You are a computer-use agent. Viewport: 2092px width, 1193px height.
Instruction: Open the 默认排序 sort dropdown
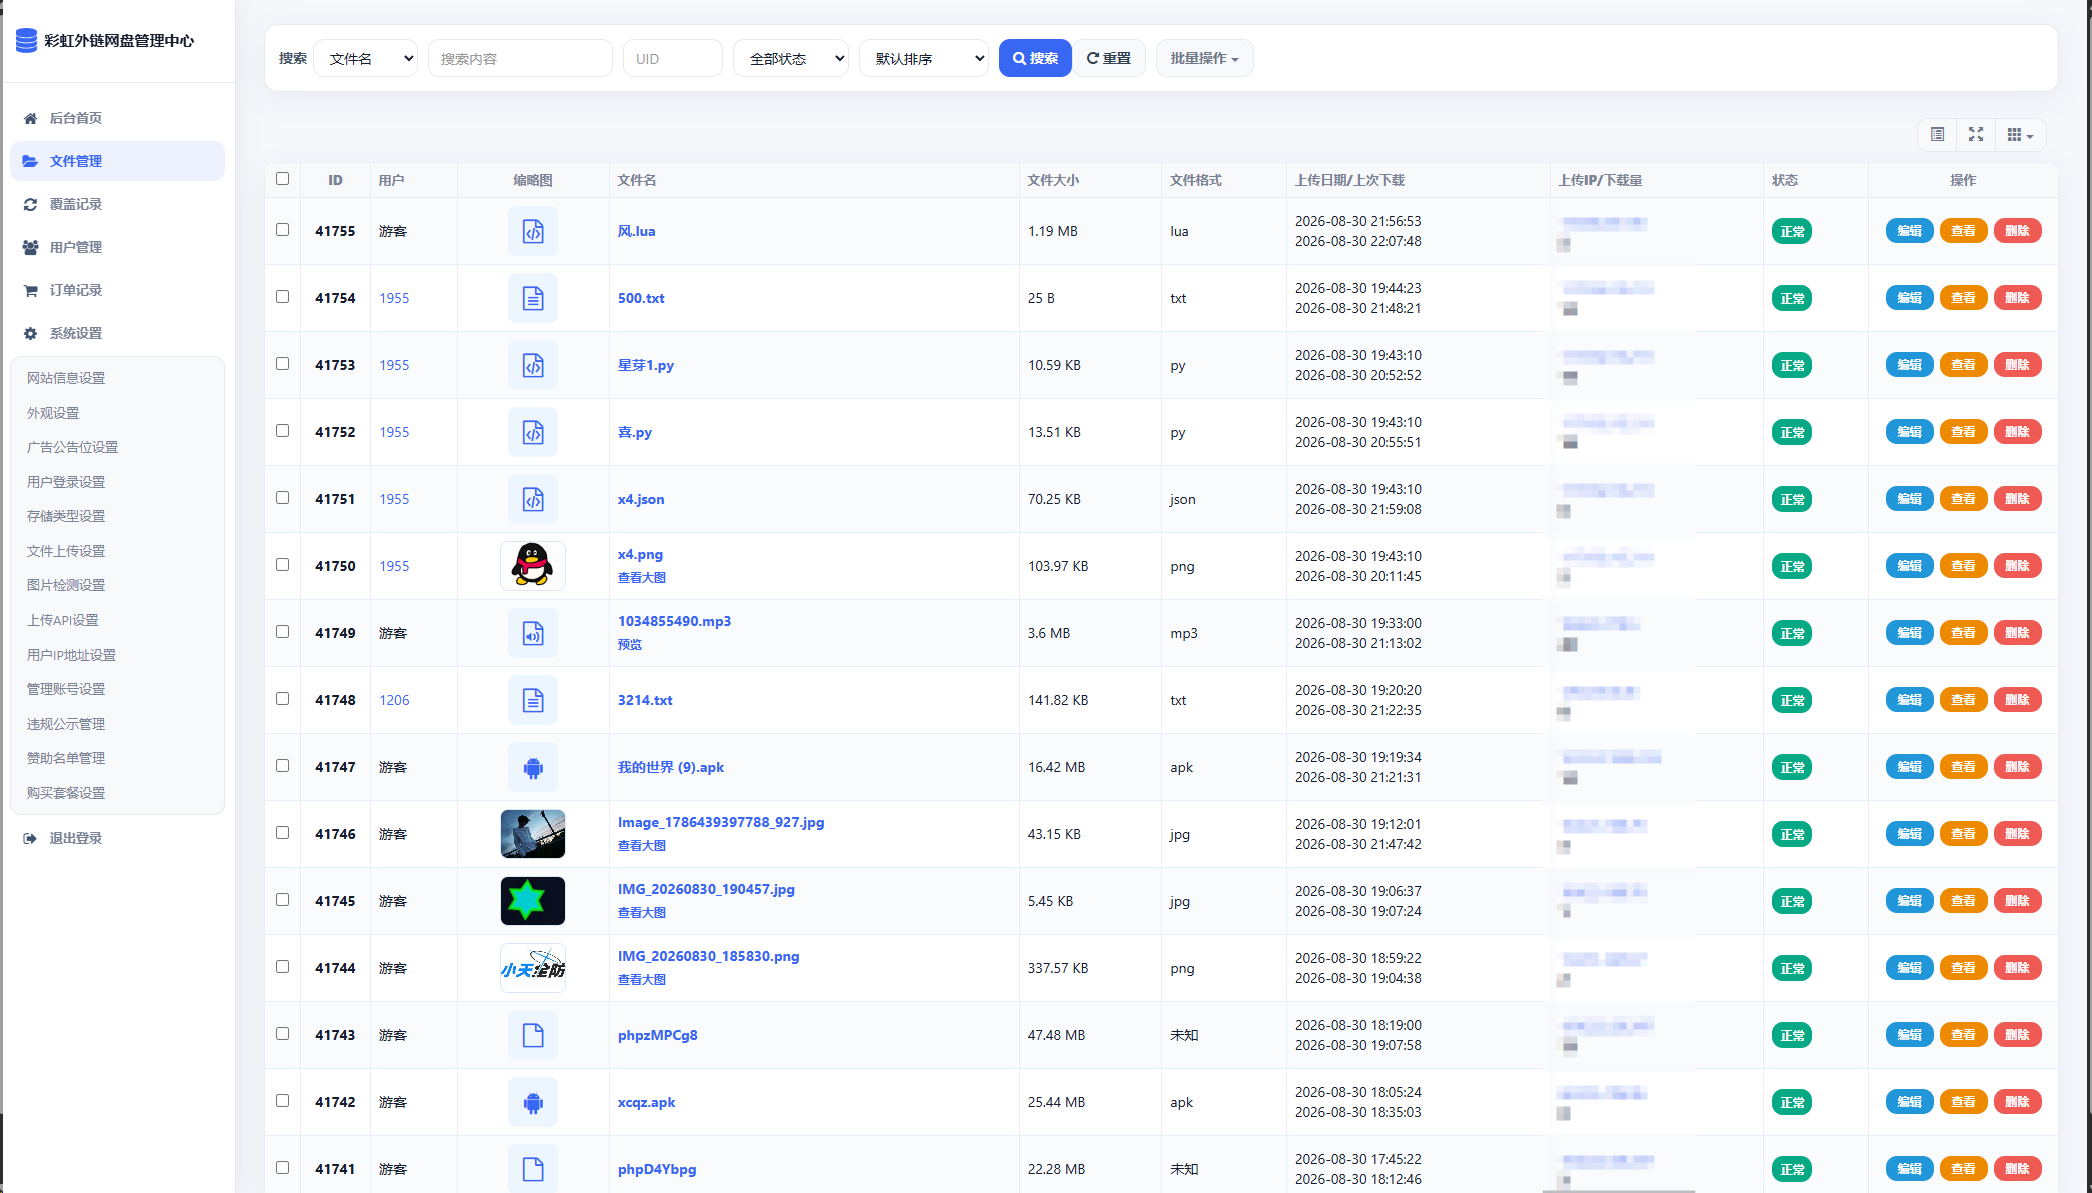click(x=924, y=58)
